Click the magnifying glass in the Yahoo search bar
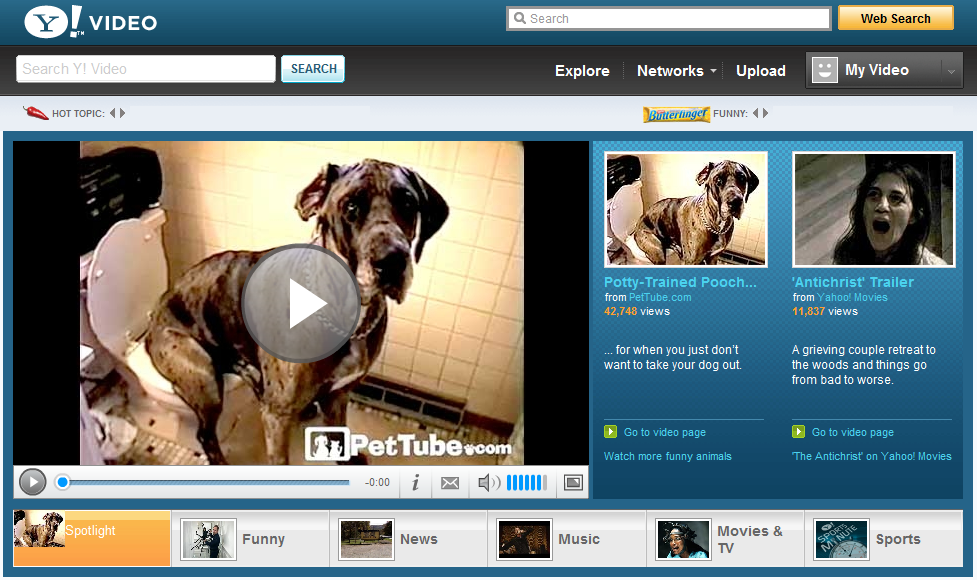Image resolution: width=977 pixels, height=580 pixels. pos(519,18)
